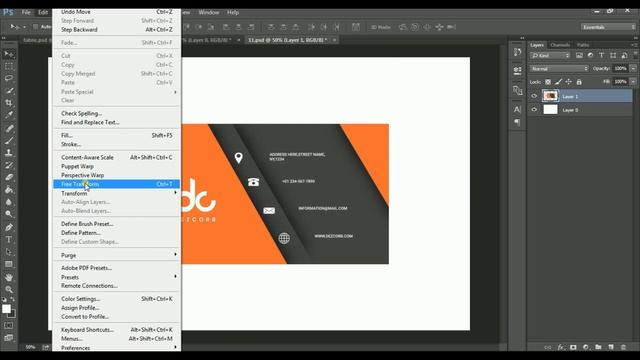Open the Fill slider dropdown arrow
Viewport: 640px width, 360px height.
pos(633,82)
